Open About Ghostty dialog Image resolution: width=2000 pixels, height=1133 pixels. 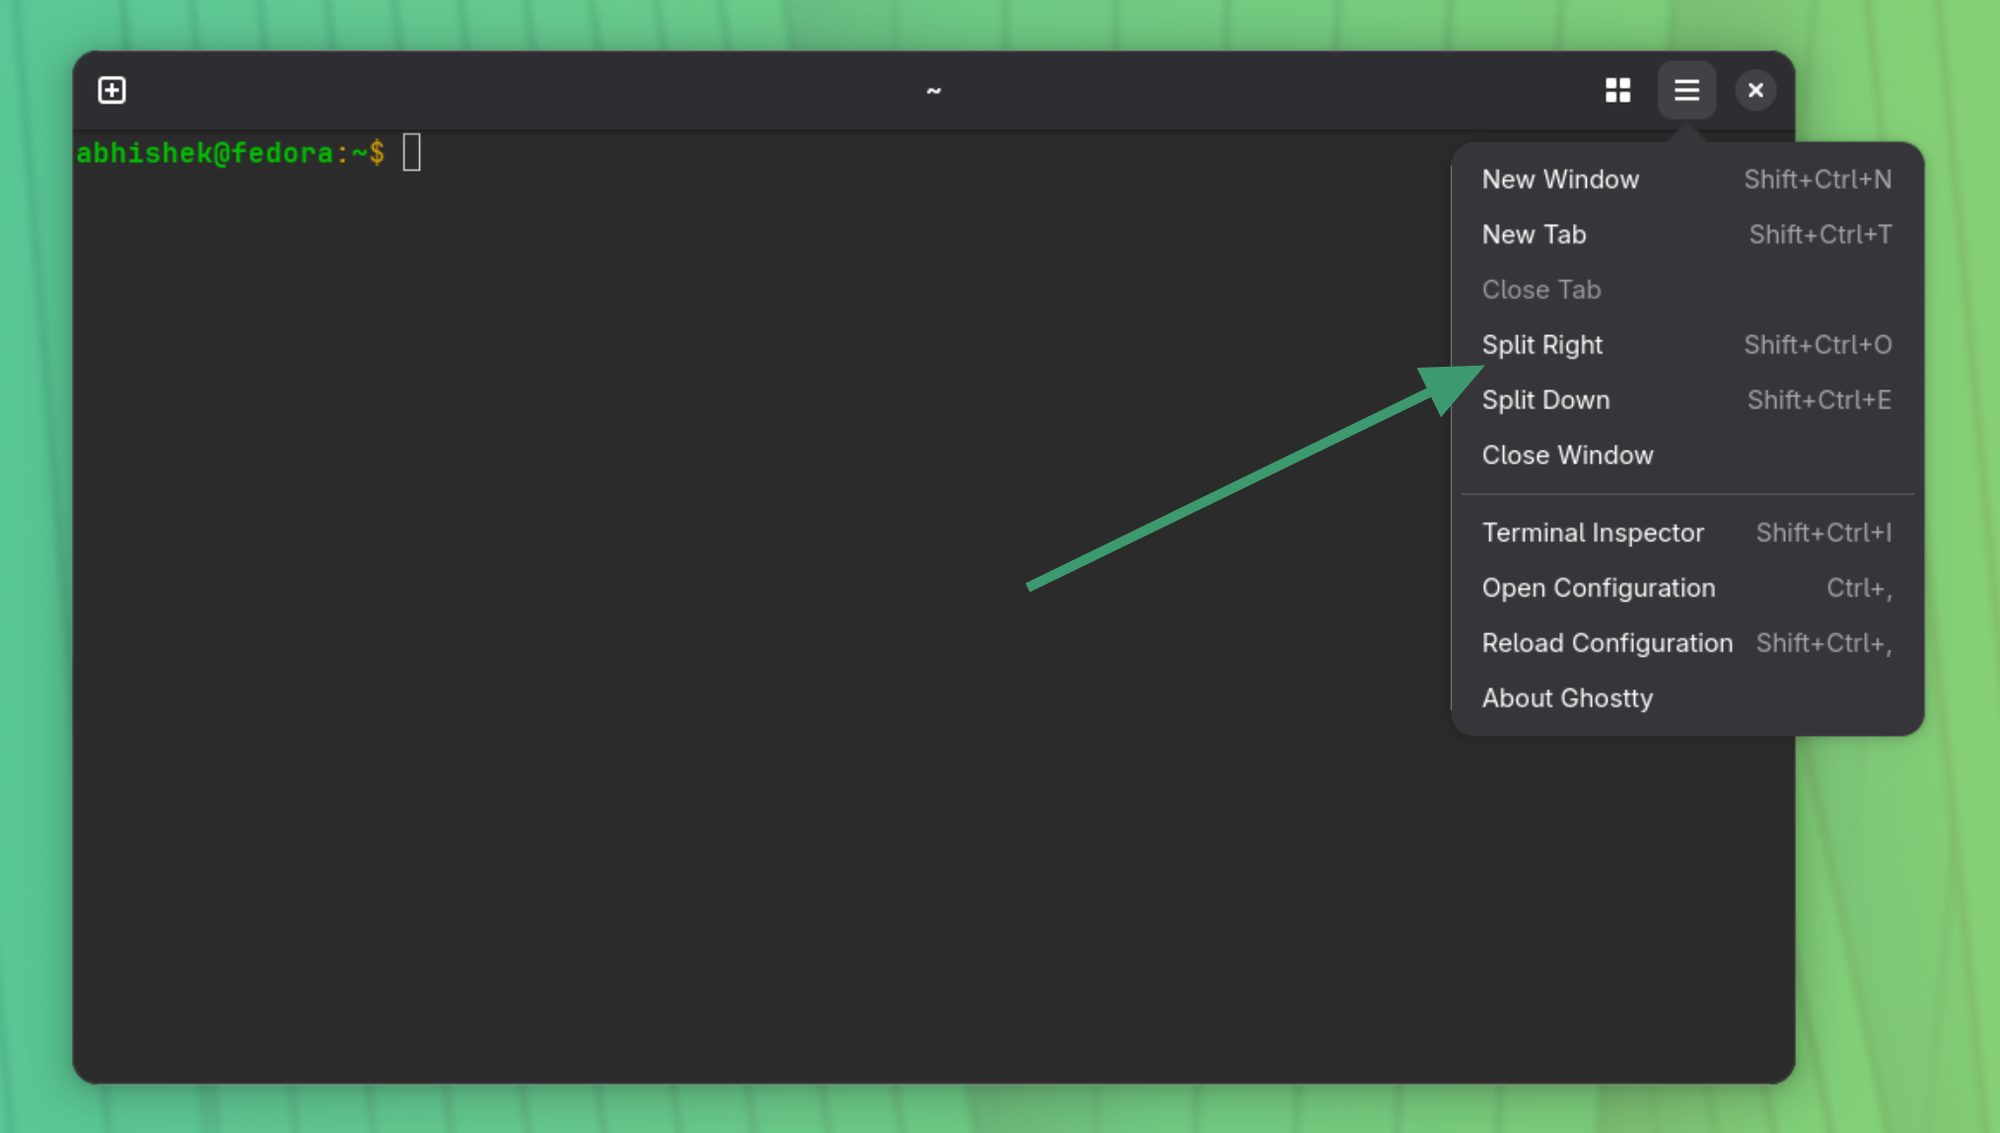coord(1567,698)
